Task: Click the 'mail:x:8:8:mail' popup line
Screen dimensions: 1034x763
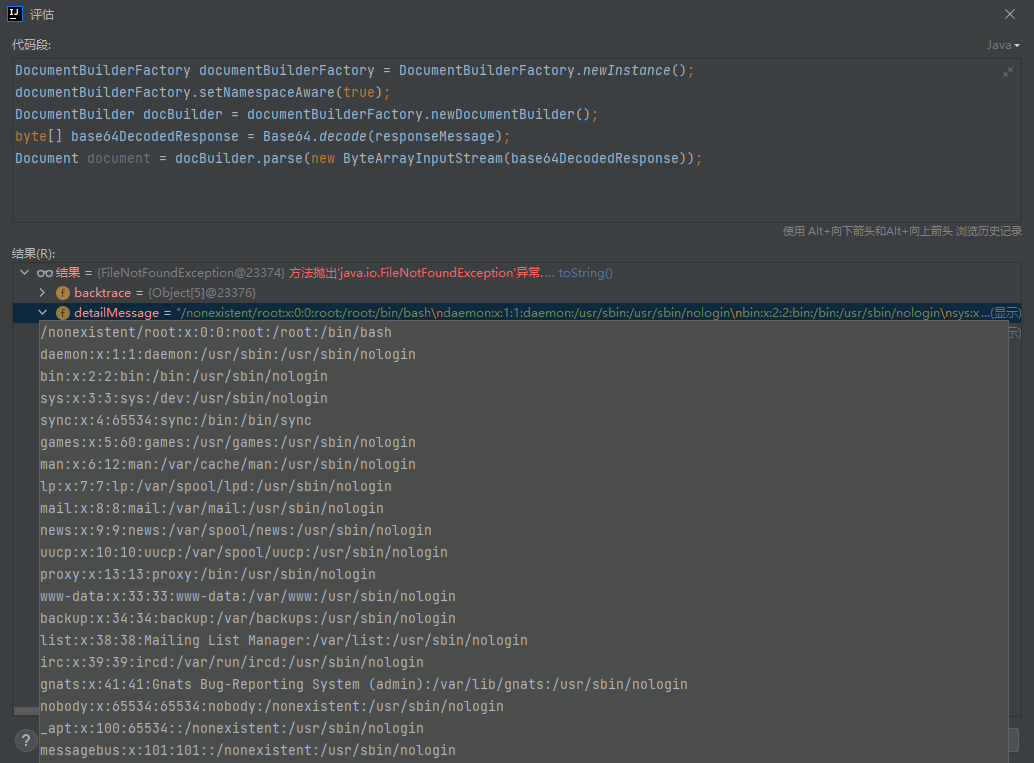Action: 212,508
